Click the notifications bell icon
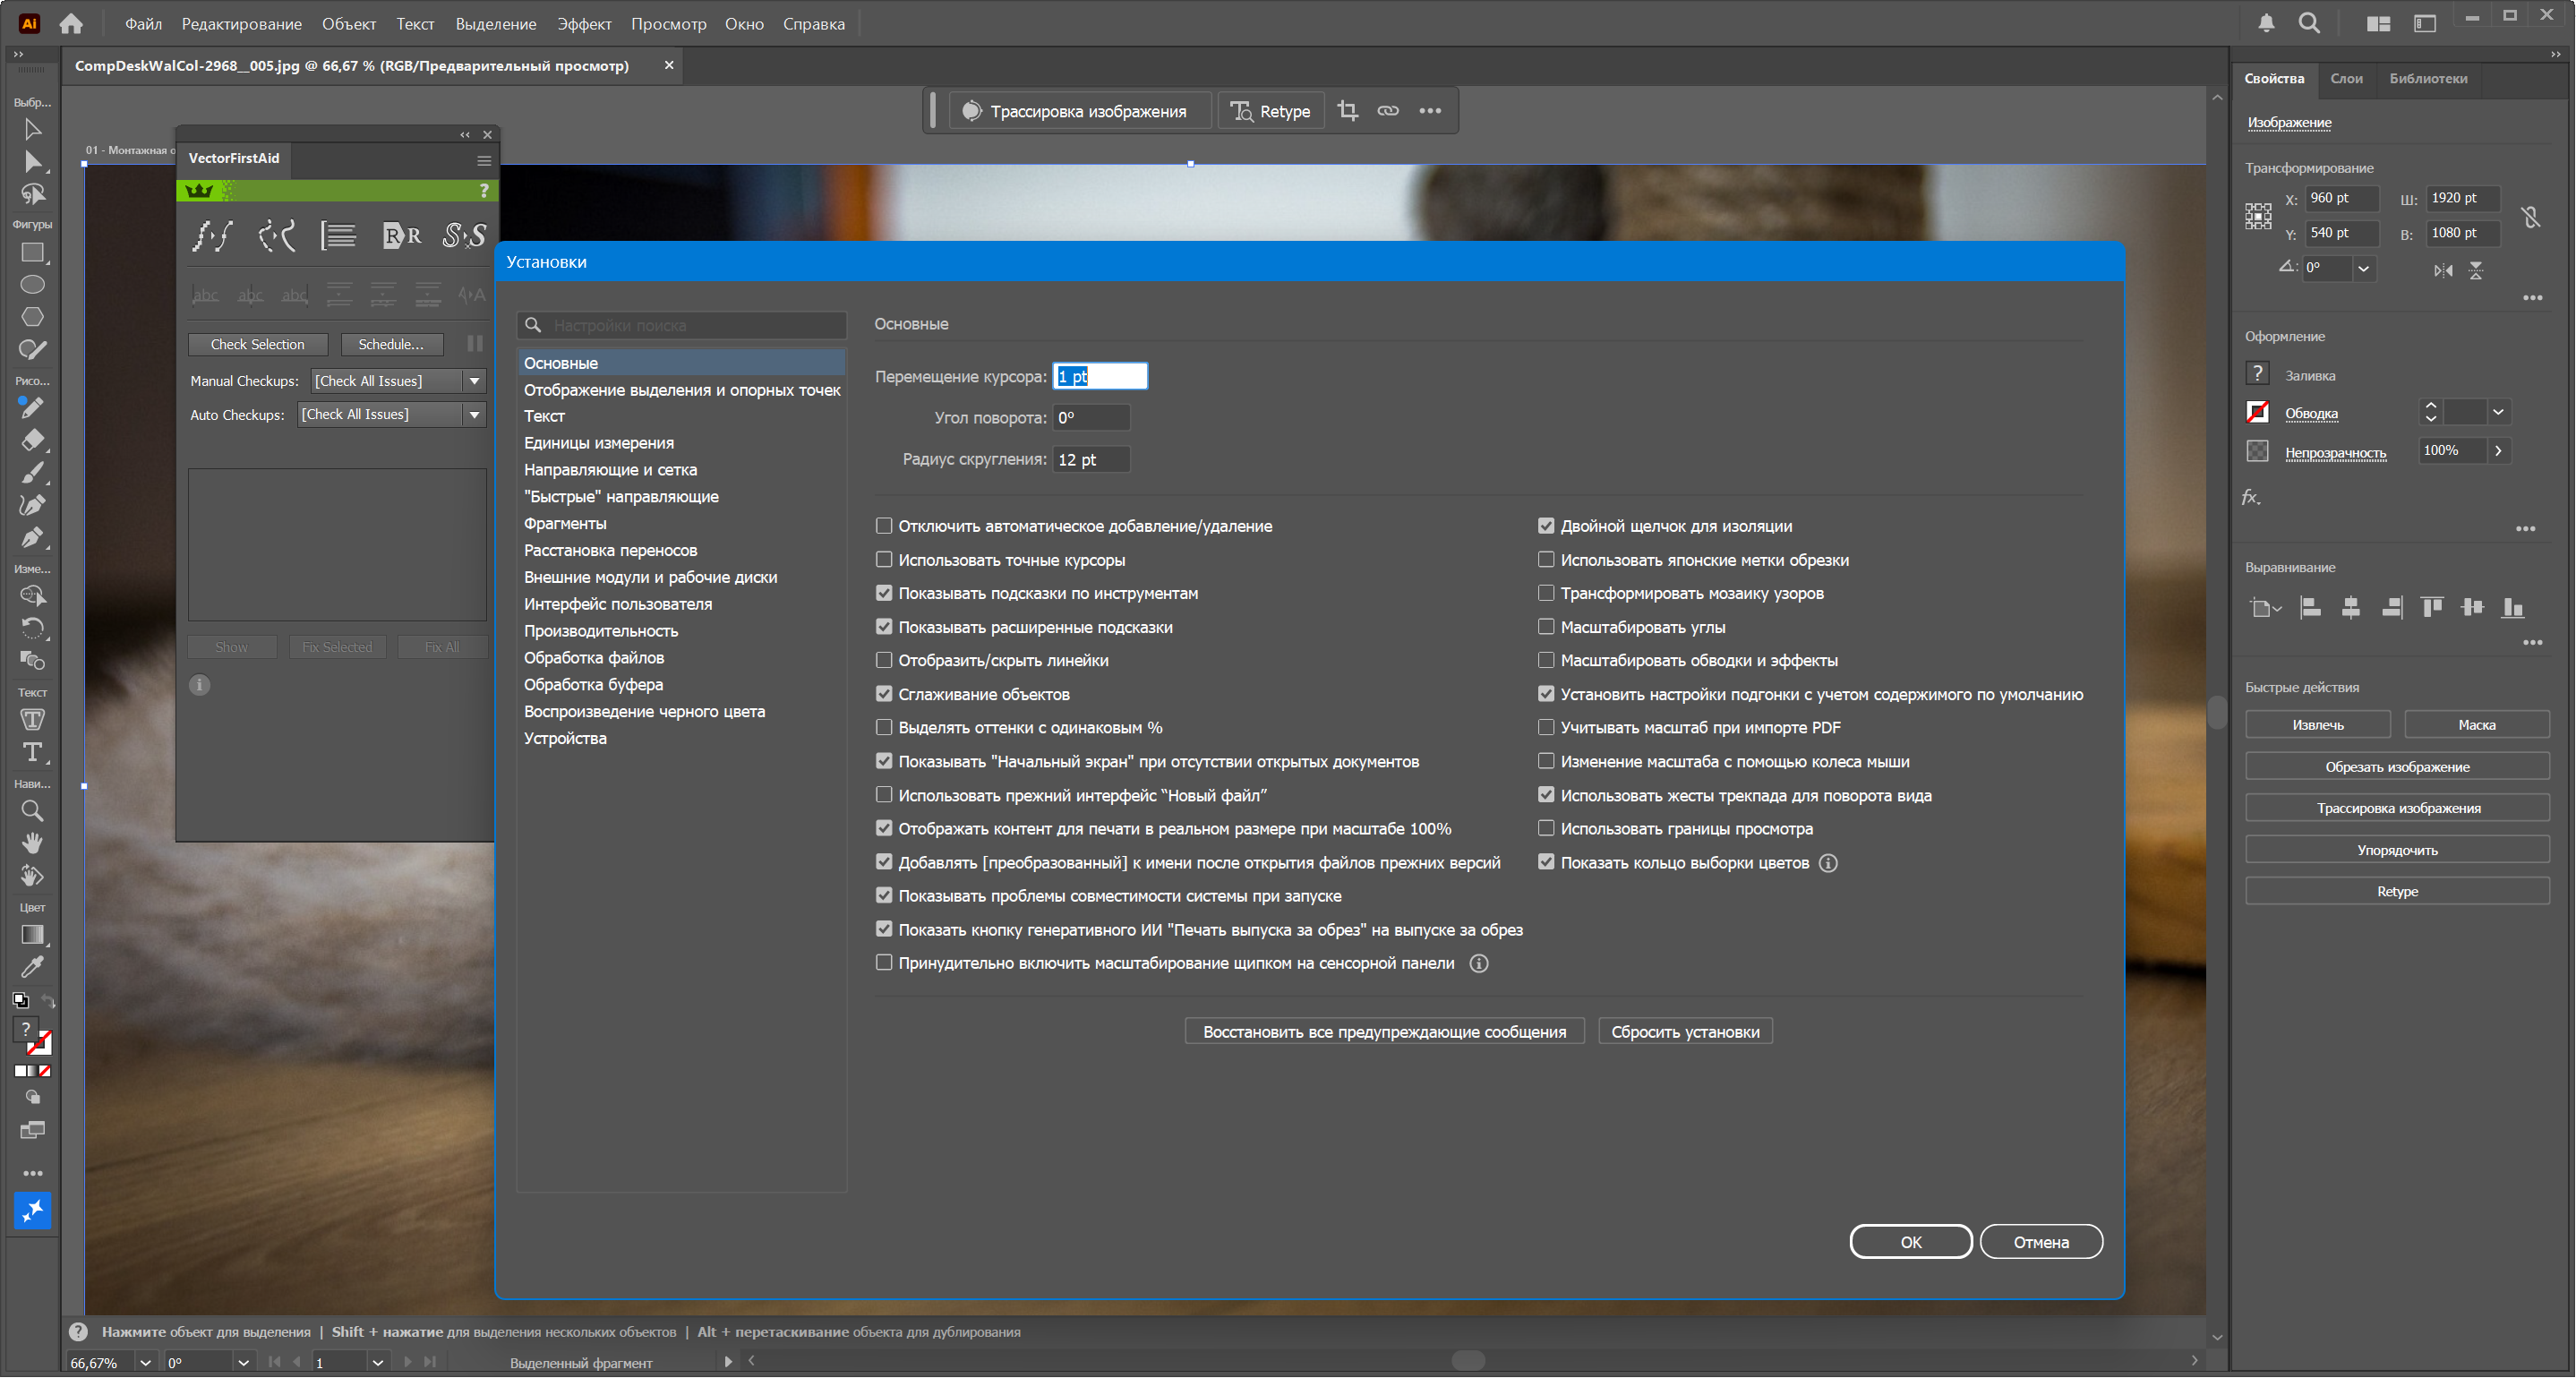Image resolution: width=2576 pixels, height=1378 pixels. pyautogui.click(x=2266, y=23)
